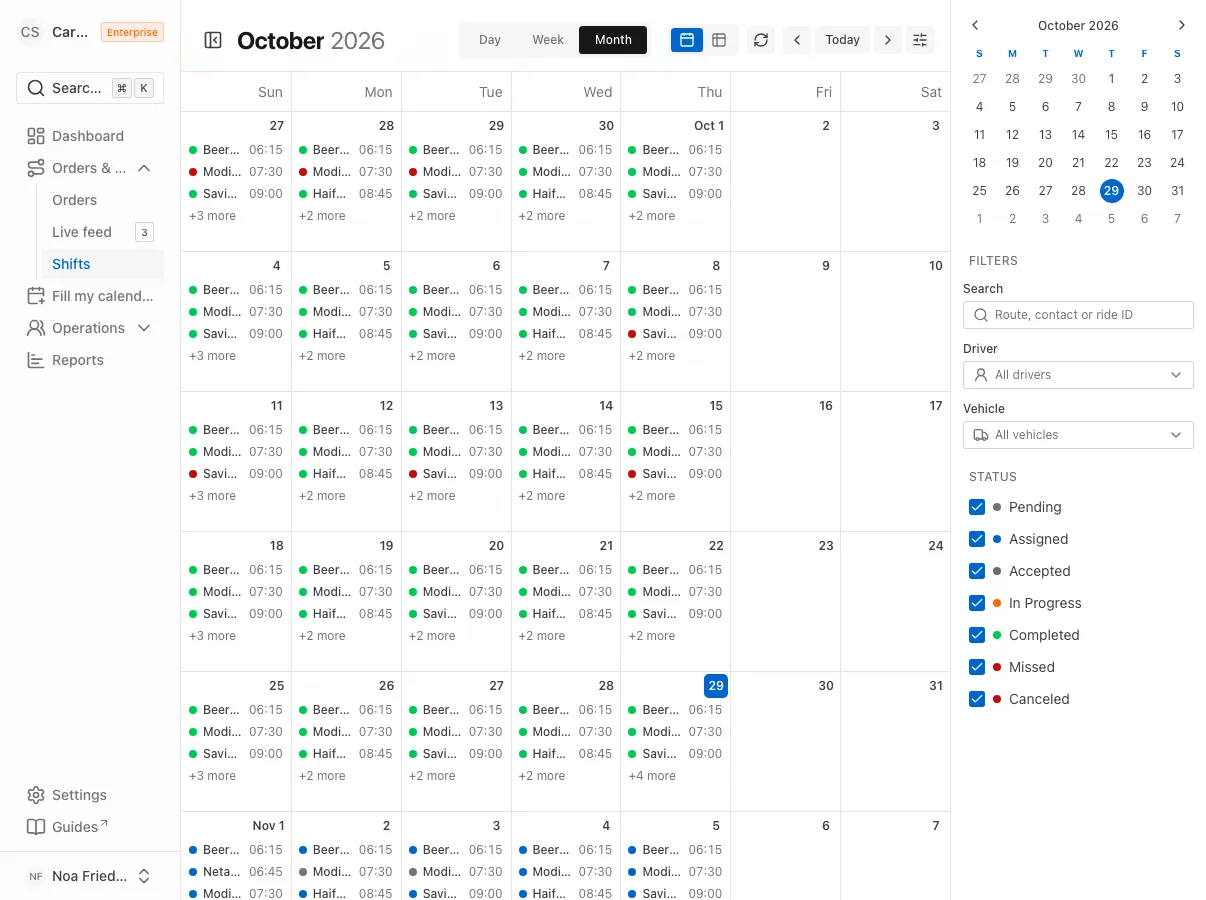The height and width of the screenshot is (900, 1206).
Task: Click the Enterprise plan badge
Action: click(x=132, y=32)
